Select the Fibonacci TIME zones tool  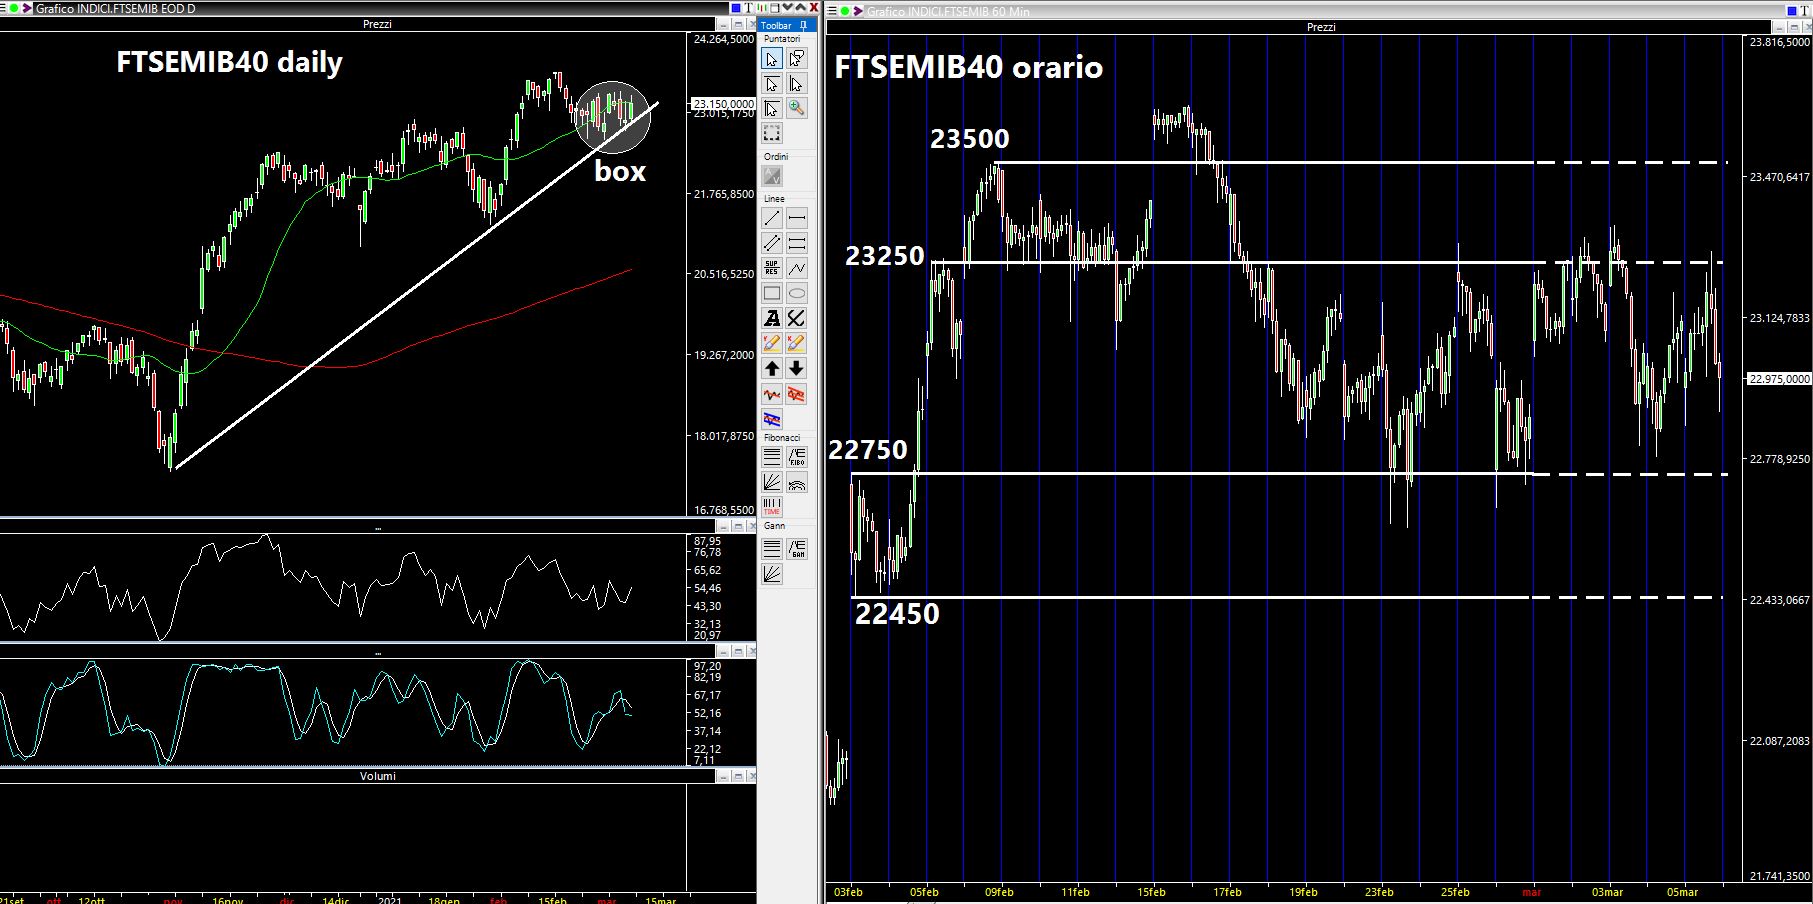[x=772, y=507]
